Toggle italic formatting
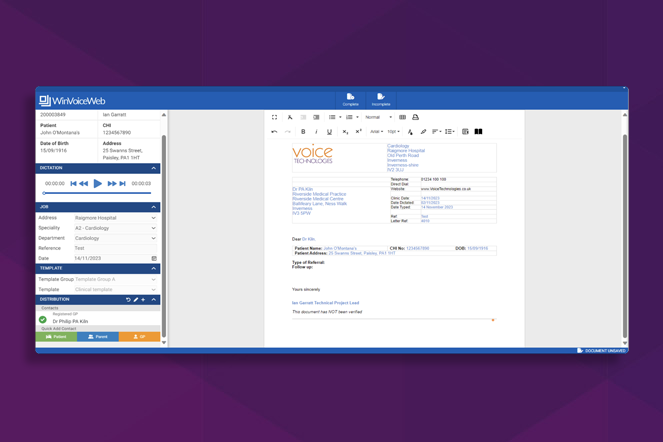The image size is (663, 442). click(x=317, y=131)
